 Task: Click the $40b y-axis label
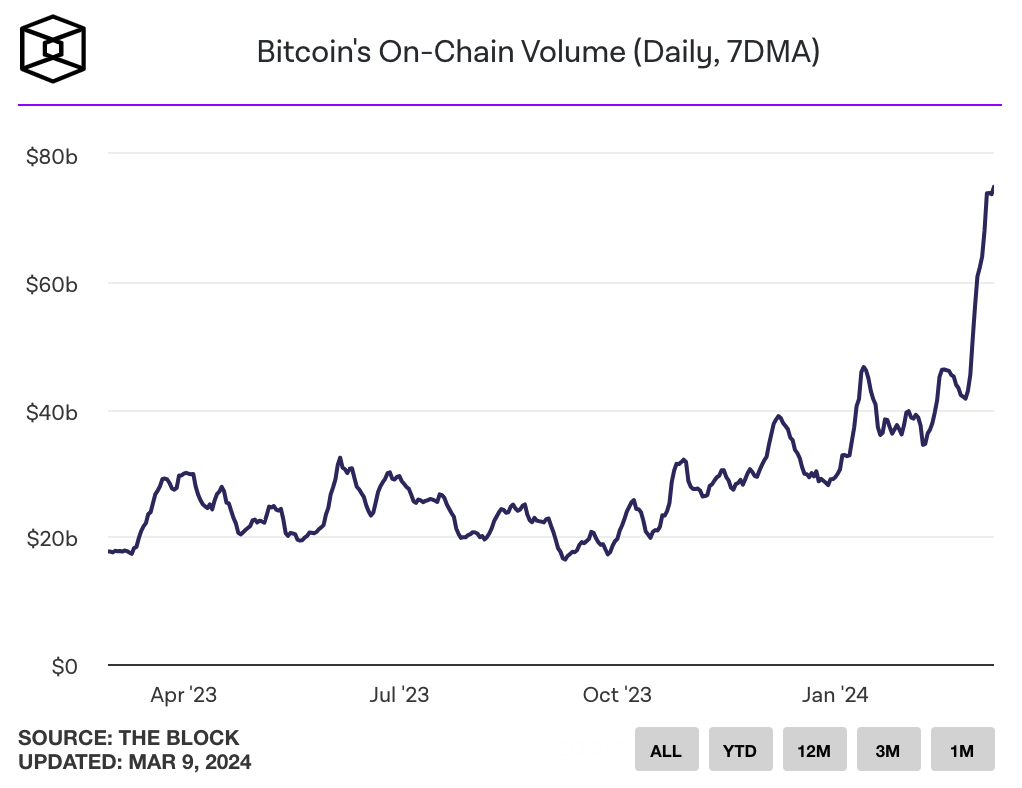pos(52,412)
